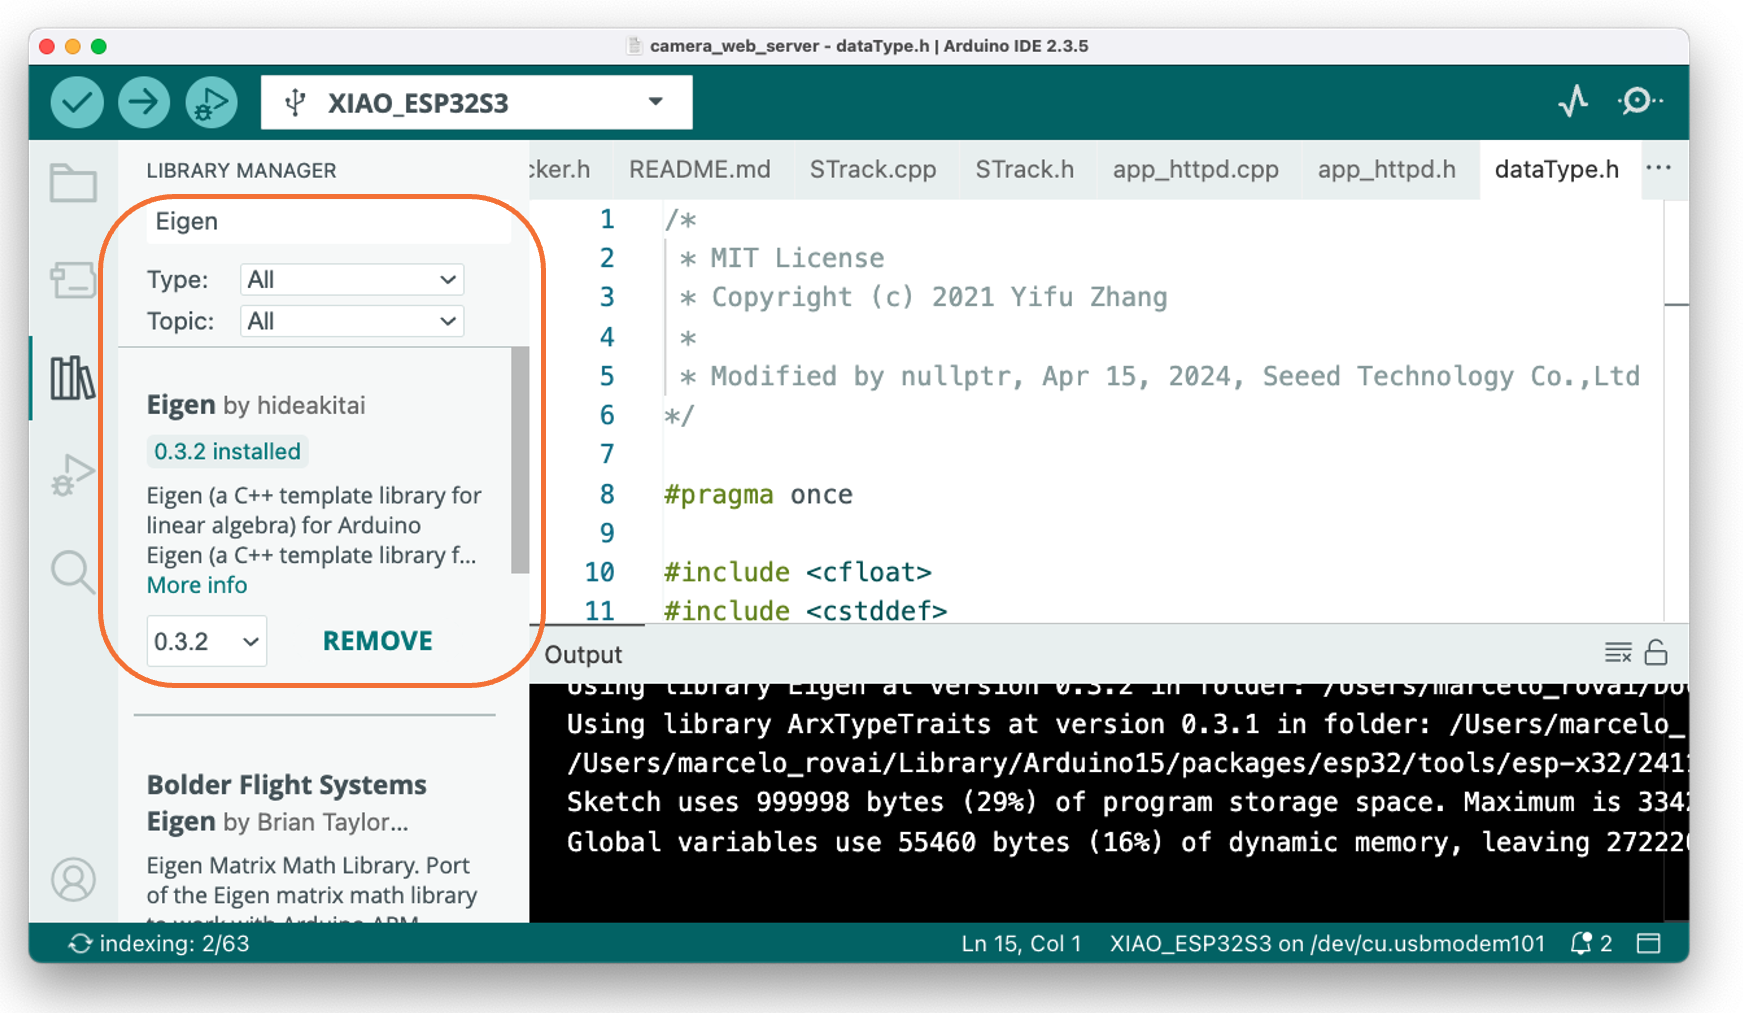Open the Serial Plotter
The width and height of the screenshot is (1743, 1013).
coord(1573,101)
